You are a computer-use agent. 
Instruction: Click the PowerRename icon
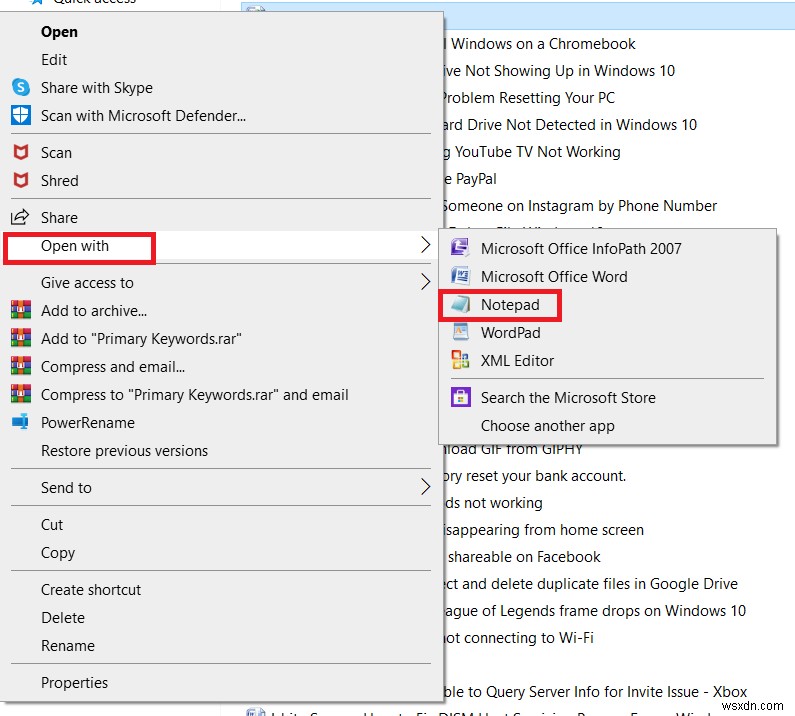point(20,422)
